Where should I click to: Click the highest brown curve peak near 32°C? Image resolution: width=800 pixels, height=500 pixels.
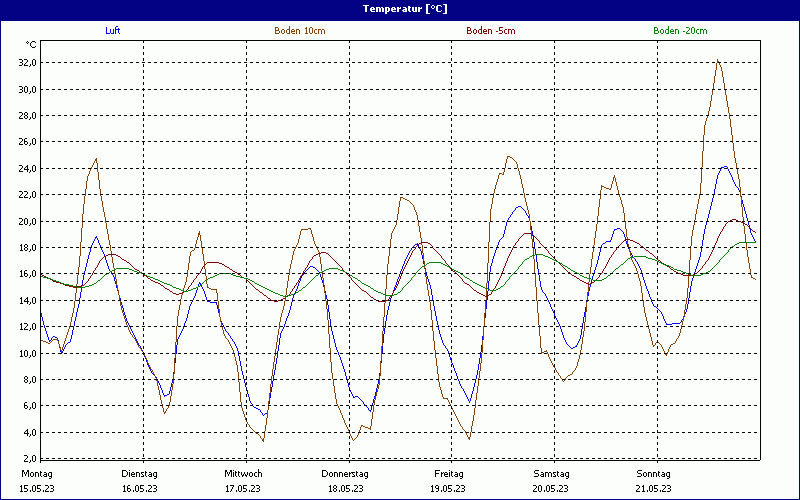717,61
